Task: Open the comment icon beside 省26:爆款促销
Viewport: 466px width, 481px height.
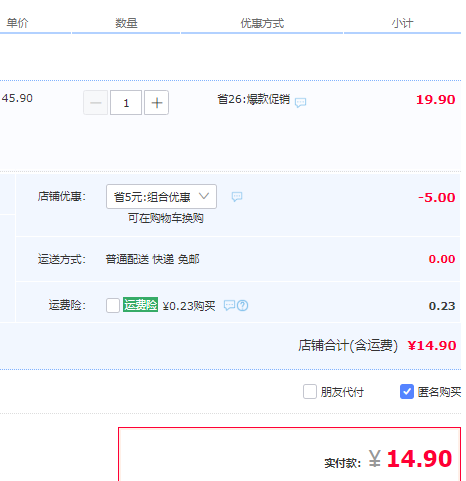Action: click(300, 102)
